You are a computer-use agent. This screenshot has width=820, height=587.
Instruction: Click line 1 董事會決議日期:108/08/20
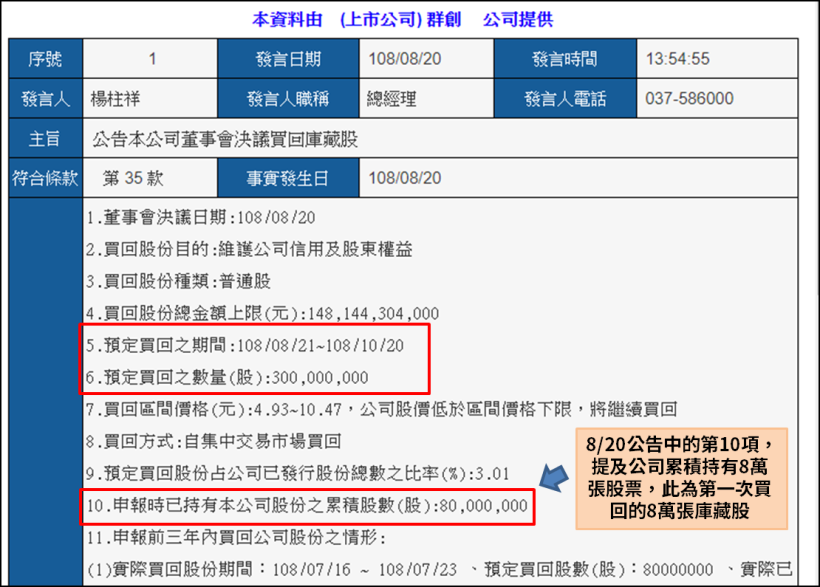[201, 217]
